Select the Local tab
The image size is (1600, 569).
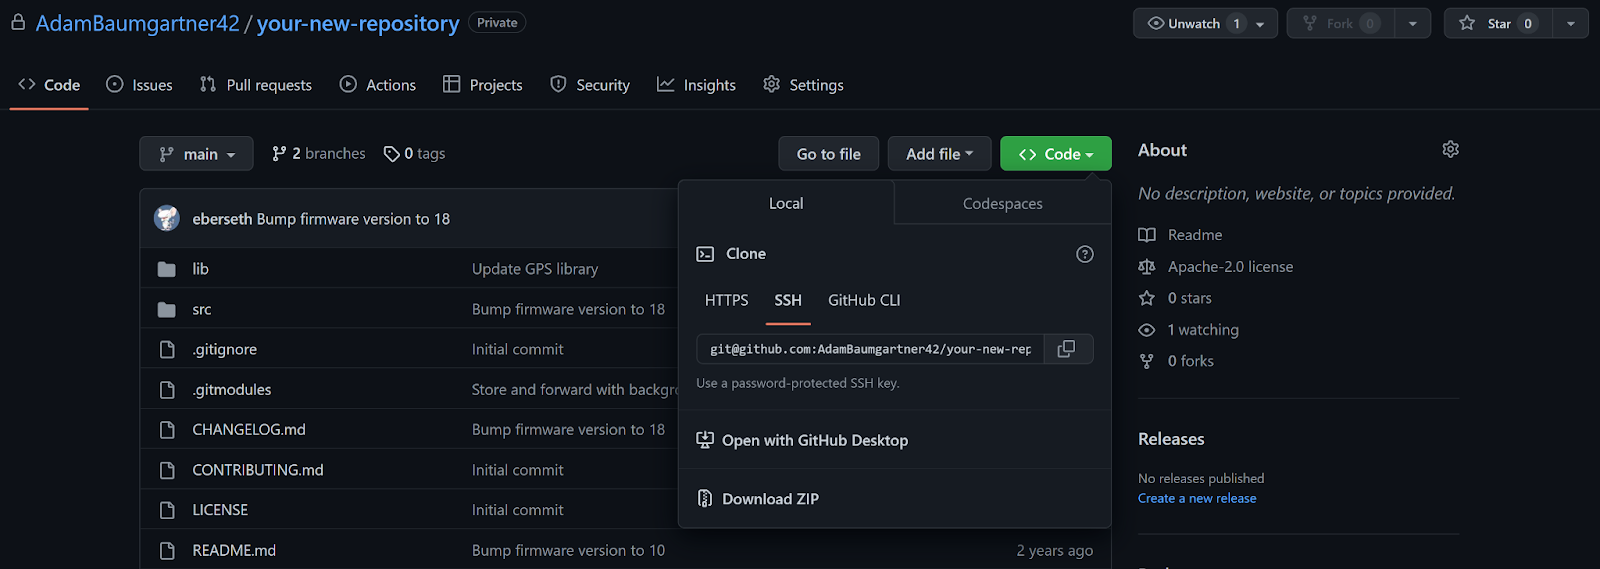coord(786,203)
